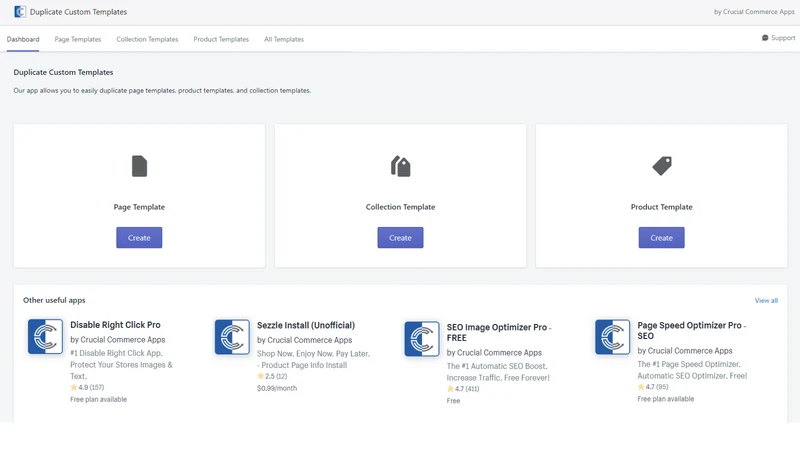Click the star rating icon for Disable Right Click Pro
The width and height of the screenshot is (800, 450).
(73, 387)
